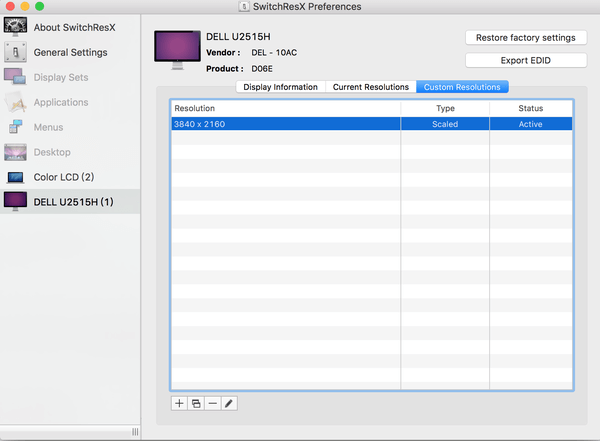Select the DELL U2515H (1) label
Image resolution: width=600 pixels, height=441 pixels.
(73, 202)
